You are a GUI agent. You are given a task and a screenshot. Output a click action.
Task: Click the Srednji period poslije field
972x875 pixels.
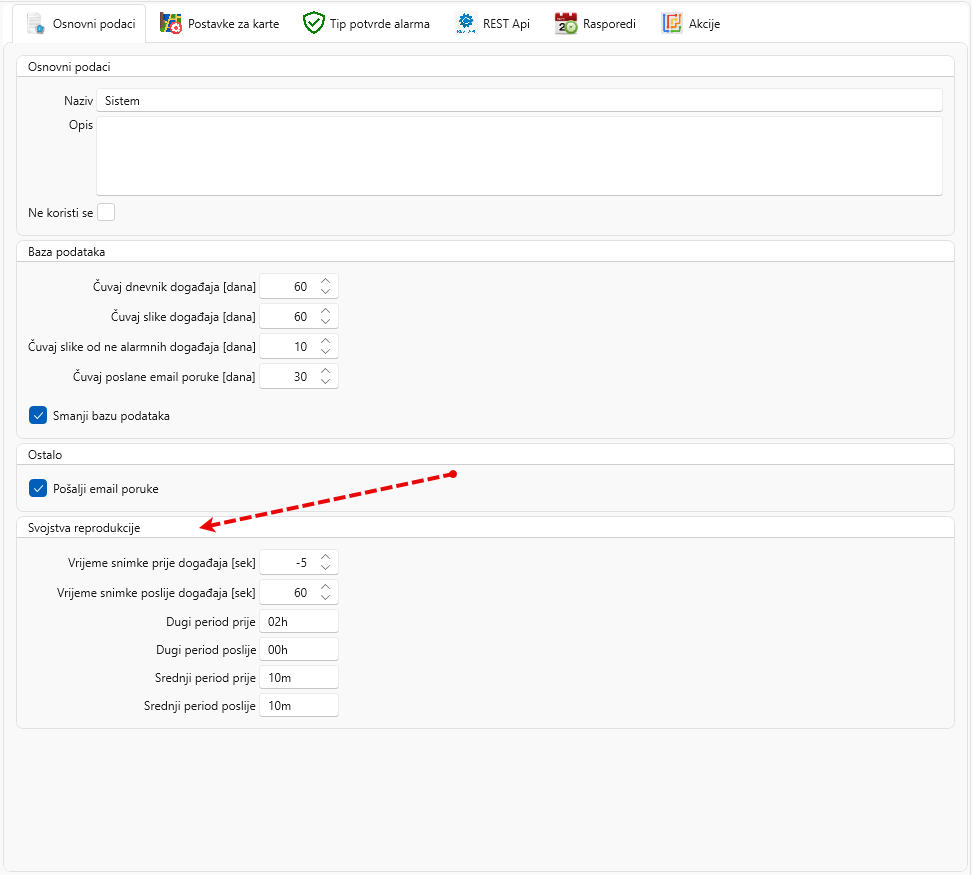click(298, 706)
